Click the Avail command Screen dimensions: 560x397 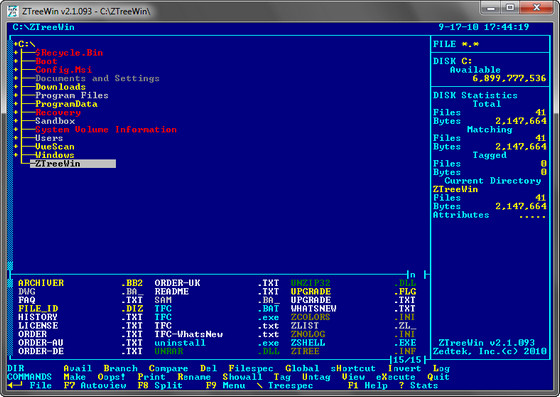(x=78, y=368)
